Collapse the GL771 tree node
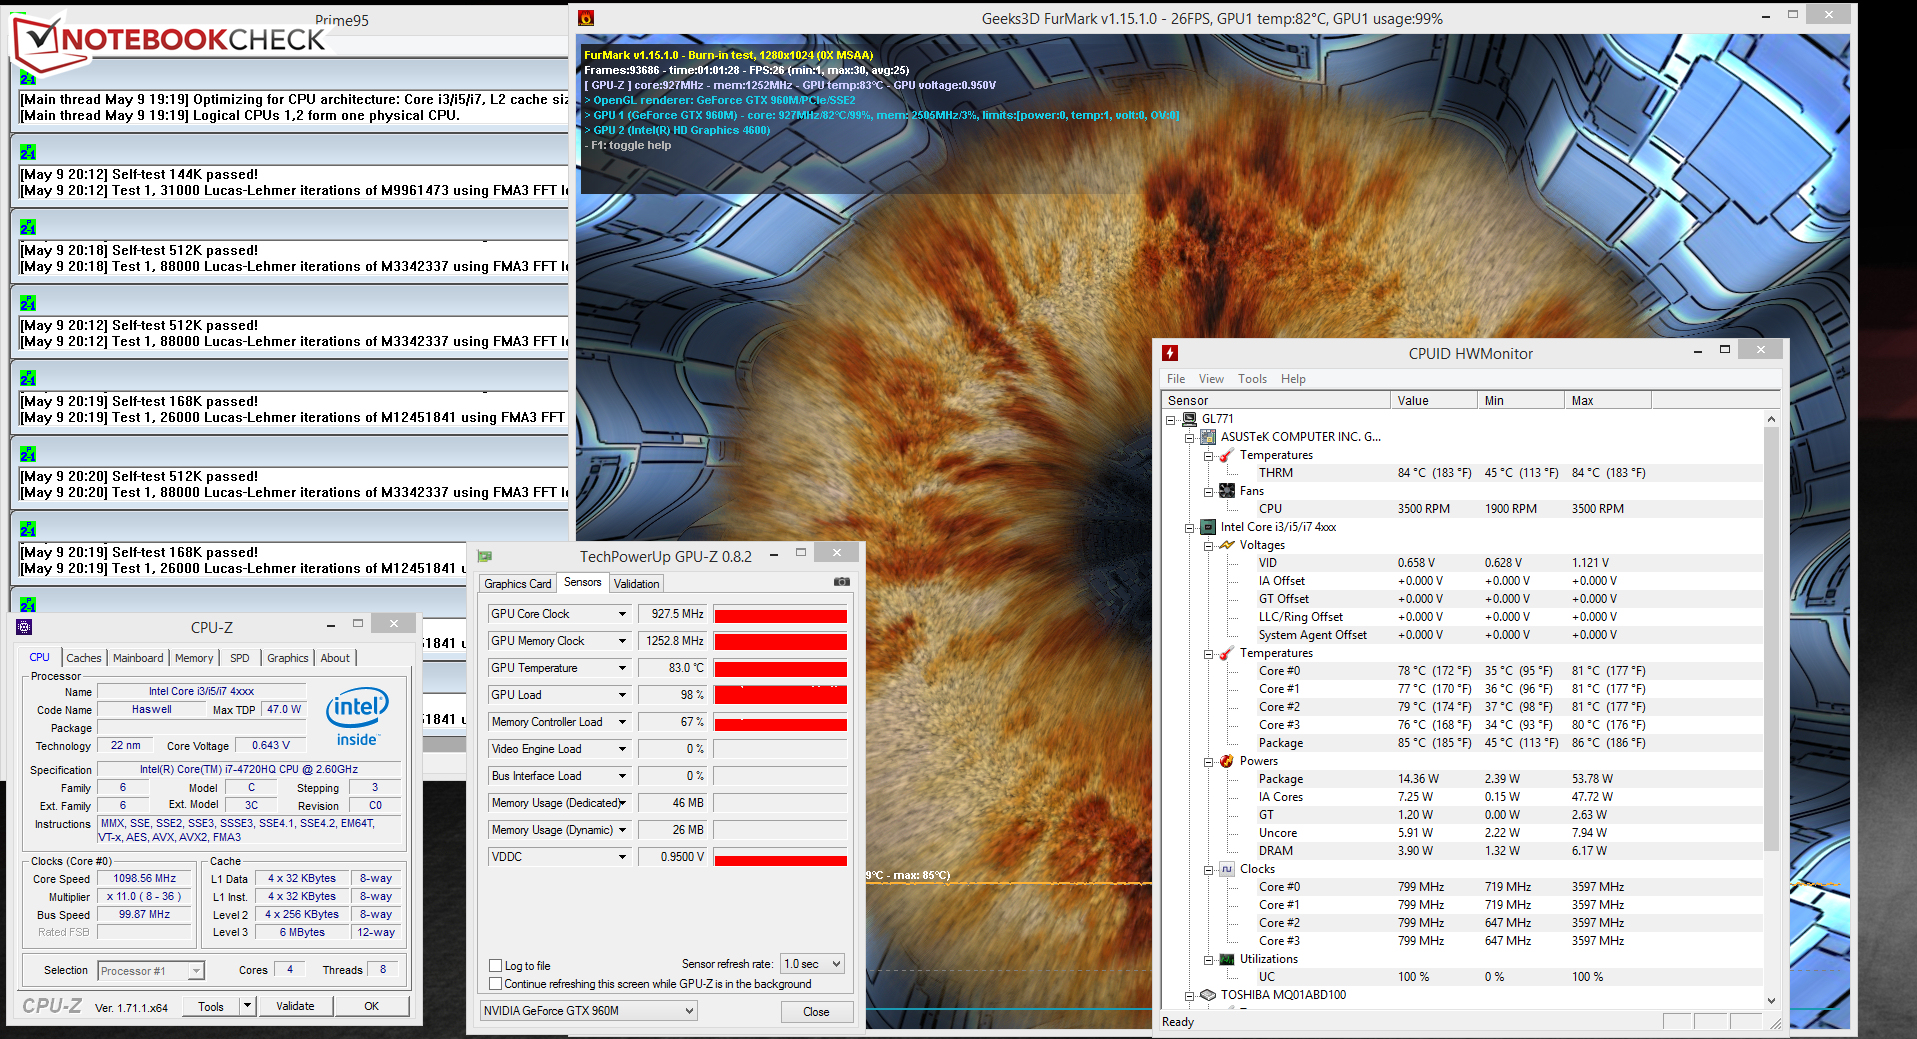The width and height of the screenshot is (1917, 1039). (1170, 419)
